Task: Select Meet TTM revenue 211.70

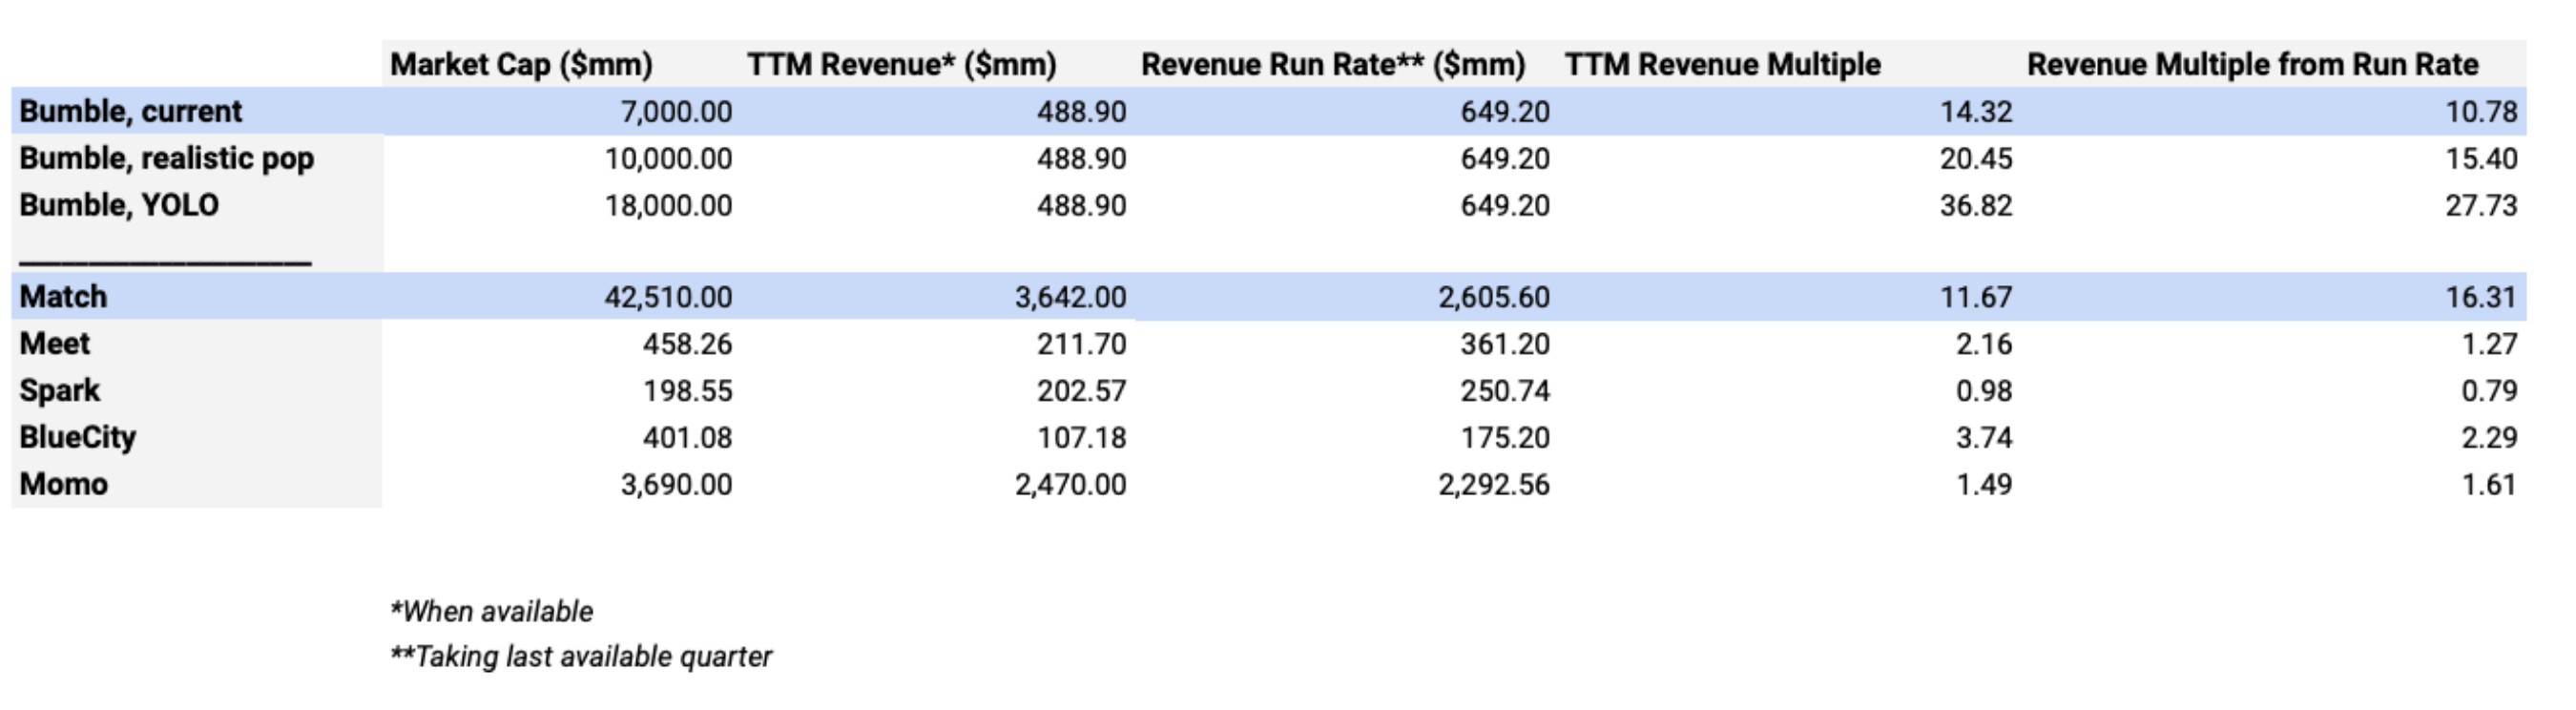Action: 1081,344
